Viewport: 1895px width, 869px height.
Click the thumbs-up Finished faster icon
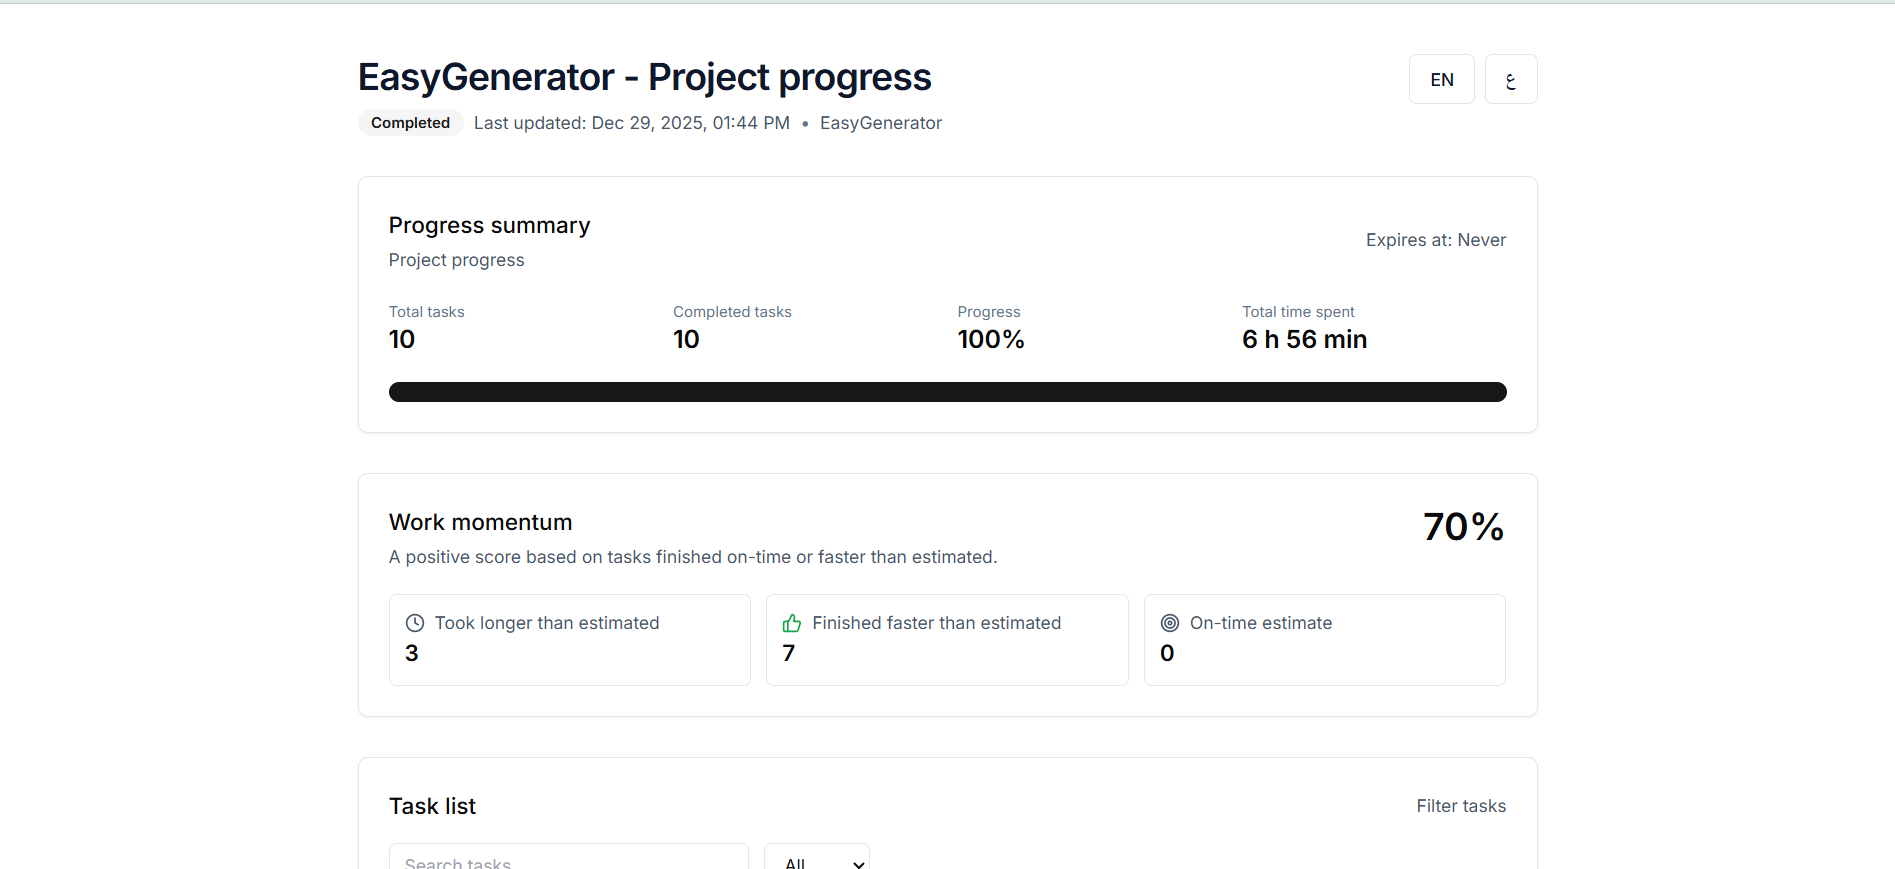point(792,623)
